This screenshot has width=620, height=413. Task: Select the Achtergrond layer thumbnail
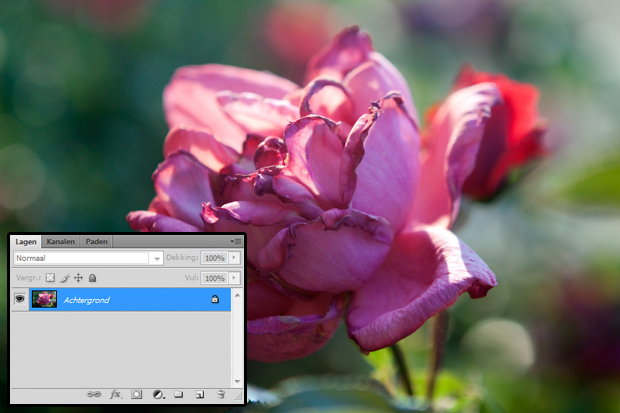click(44, 299)
